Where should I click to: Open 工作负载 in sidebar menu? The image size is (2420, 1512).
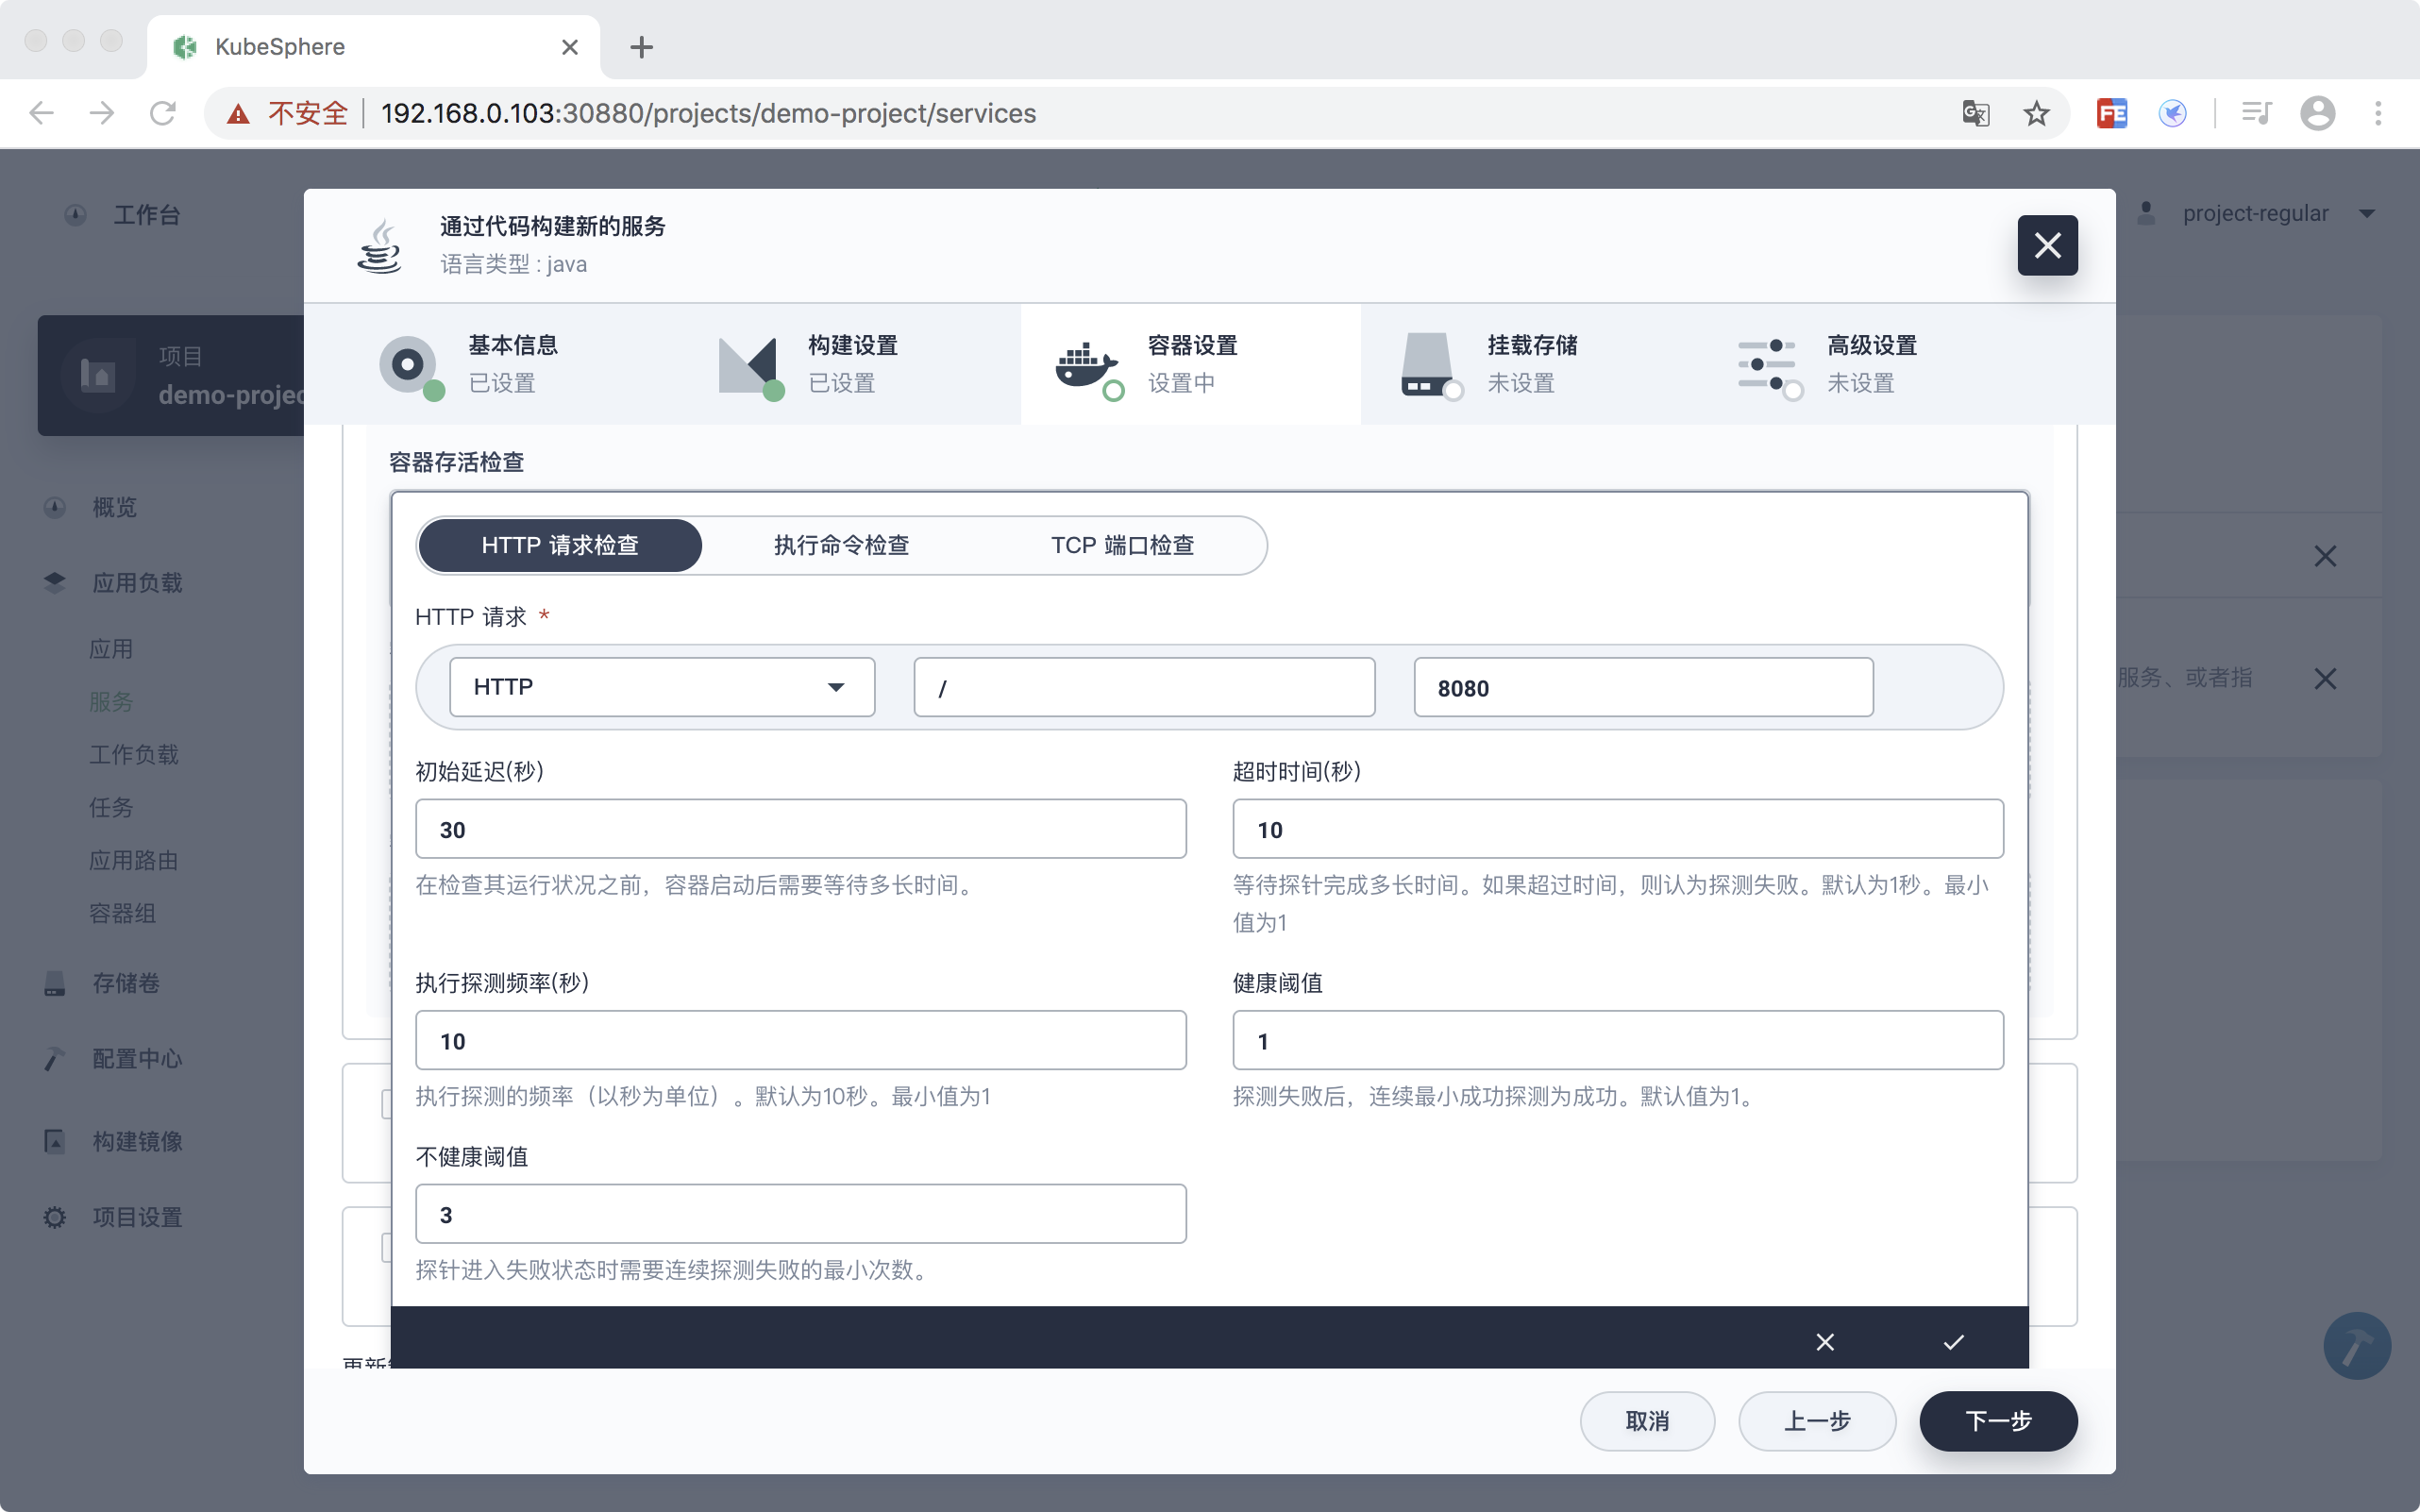(134, 754)
